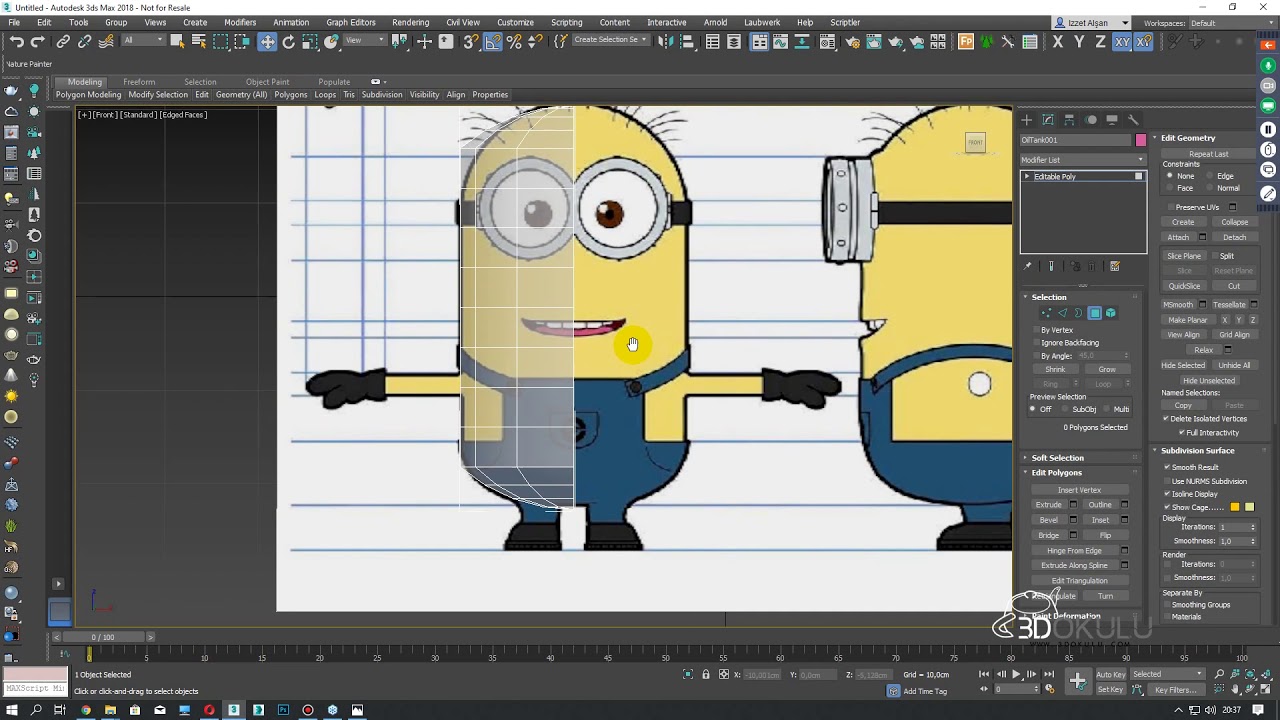Toggle Use NURMS Subdivision checkbox
This screenshot has height=720, width=1280.
(1166, 481)
